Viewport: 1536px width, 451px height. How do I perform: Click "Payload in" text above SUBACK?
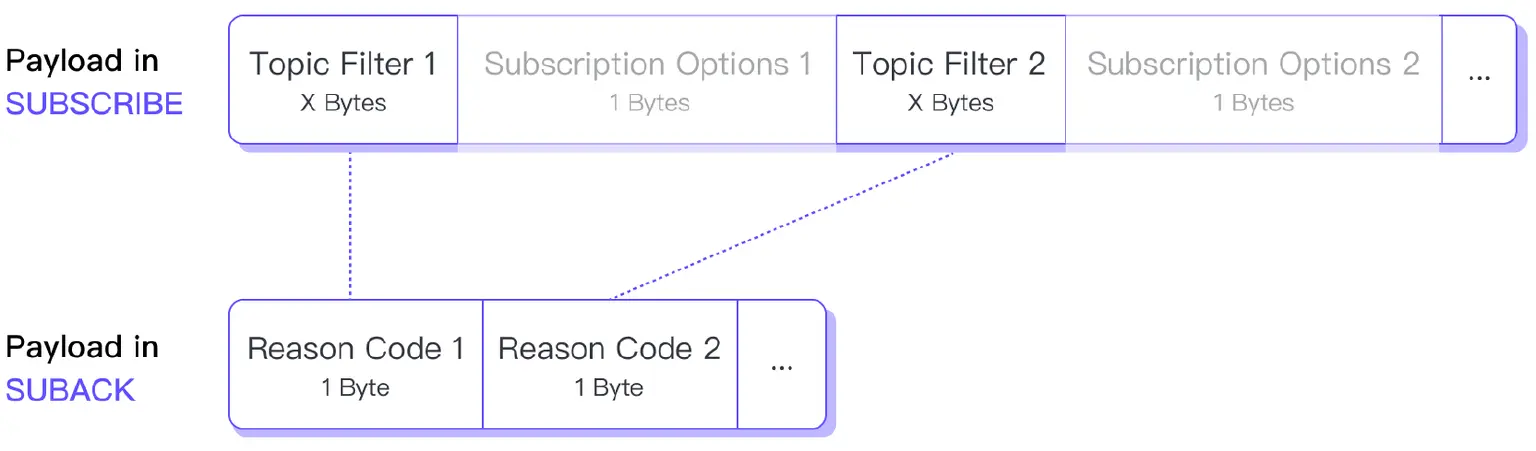point(82,347)
